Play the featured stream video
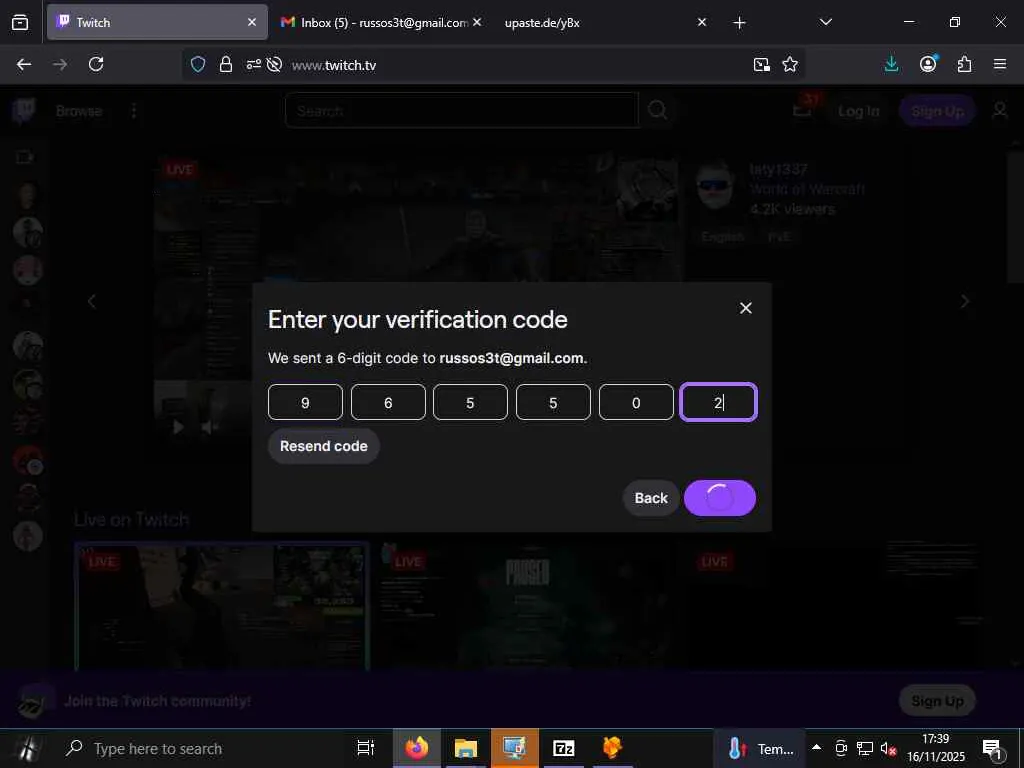Viewport: 1024px width, 768px height. coord(178,427)
